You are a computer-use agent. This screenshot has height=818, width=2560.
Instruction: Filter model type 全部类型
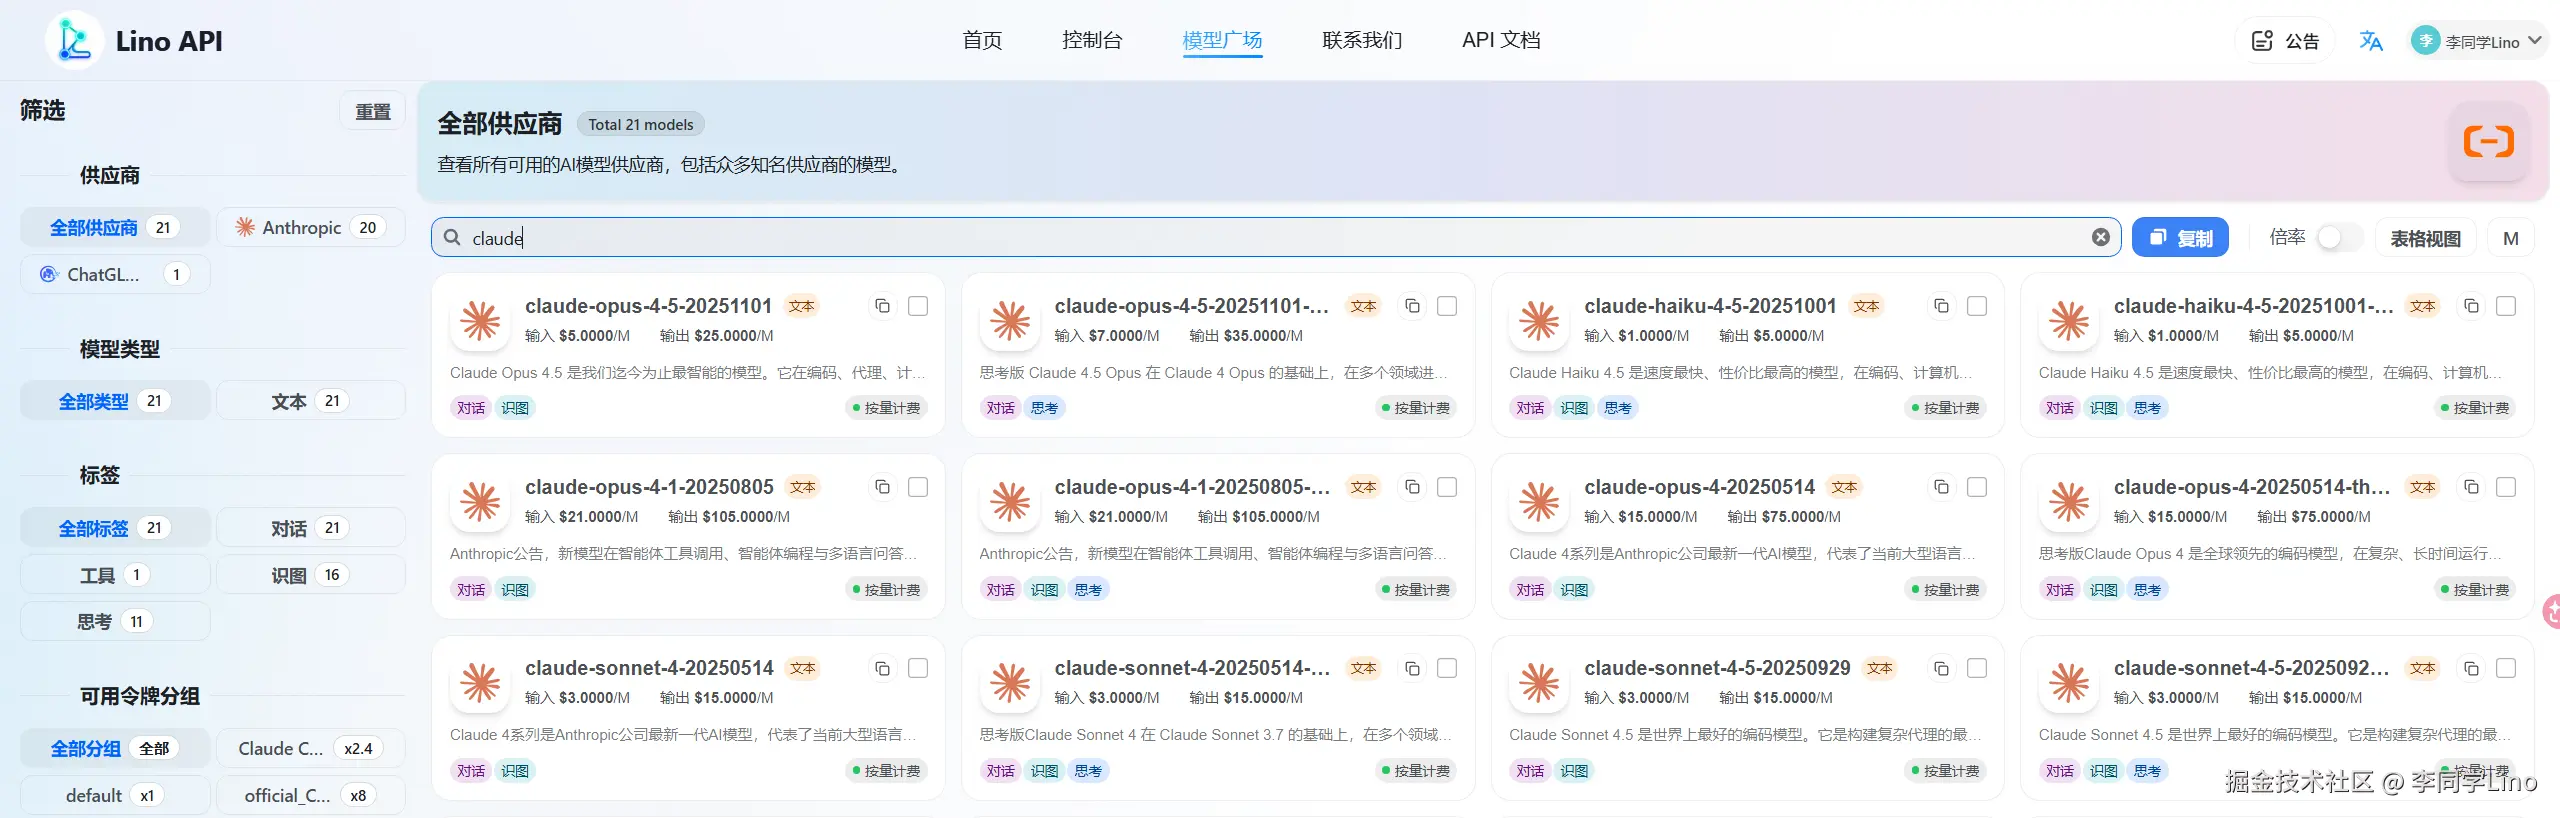(115, 401)
